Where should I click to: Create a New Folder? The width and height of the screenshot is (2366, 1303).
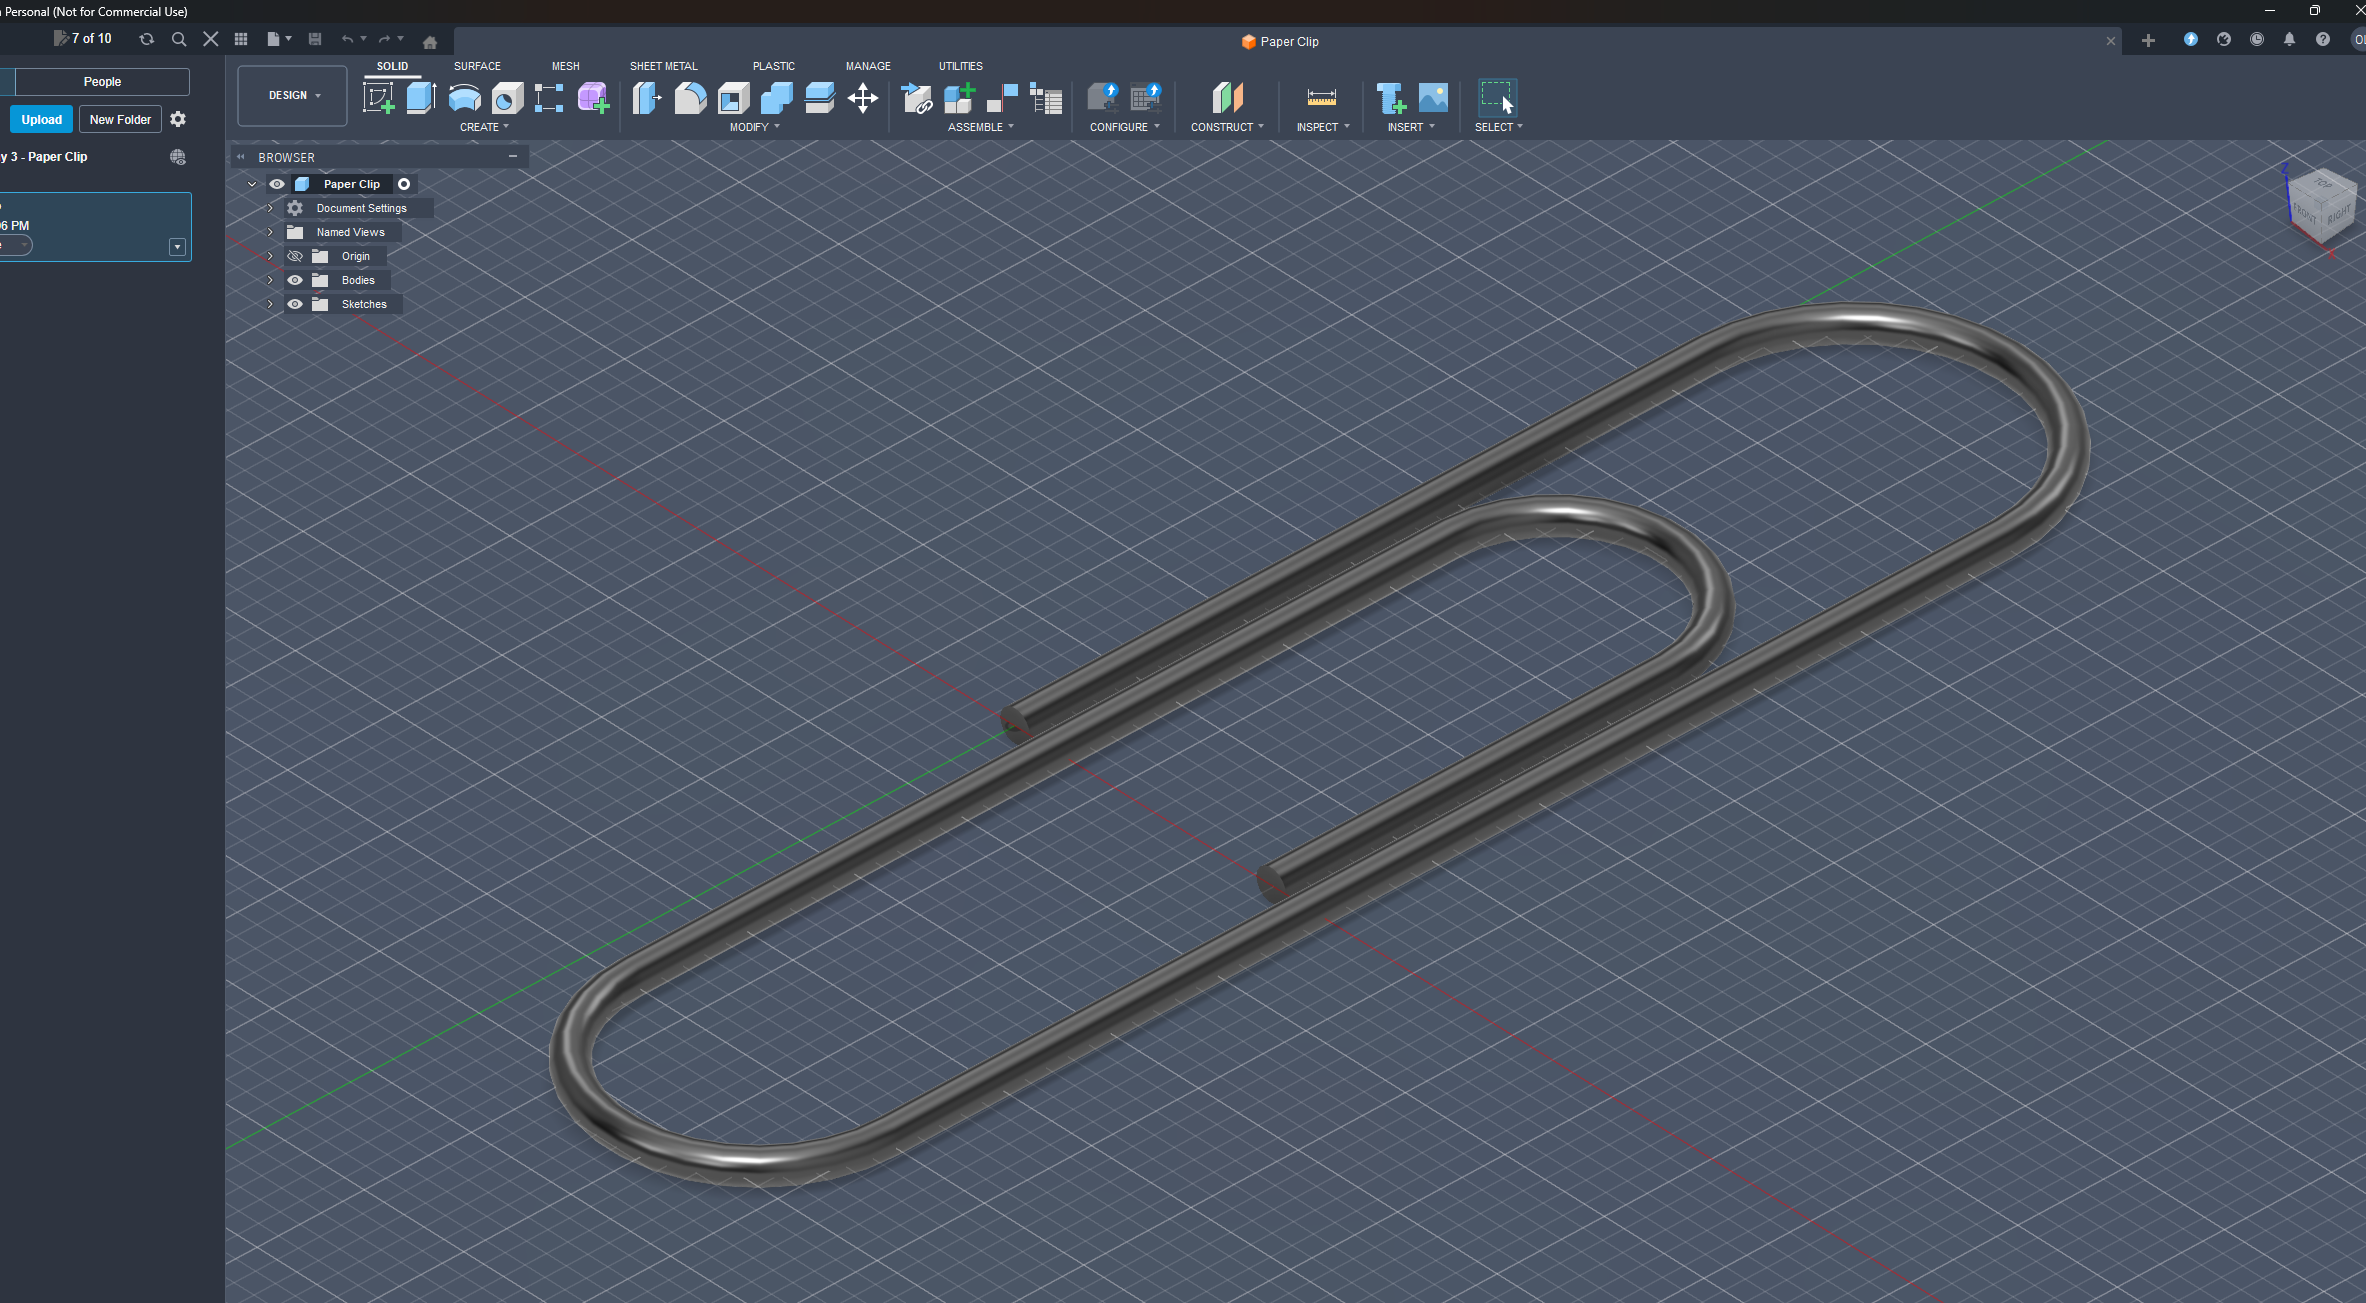pos(120,118)
